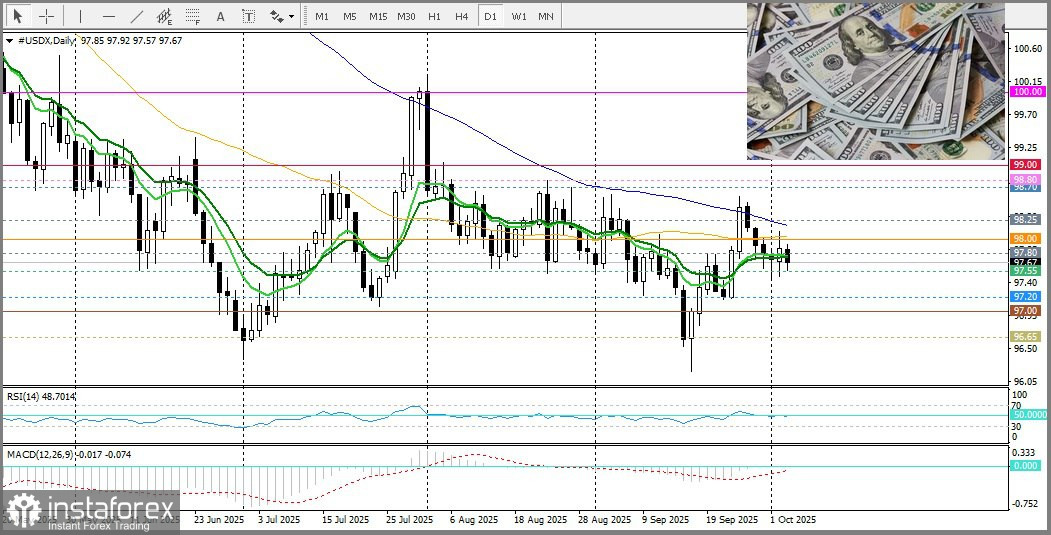Viewport: 1051px width, 535px height.
Task: Select the text 'A' tool
Action: click(x=221, y=16)
